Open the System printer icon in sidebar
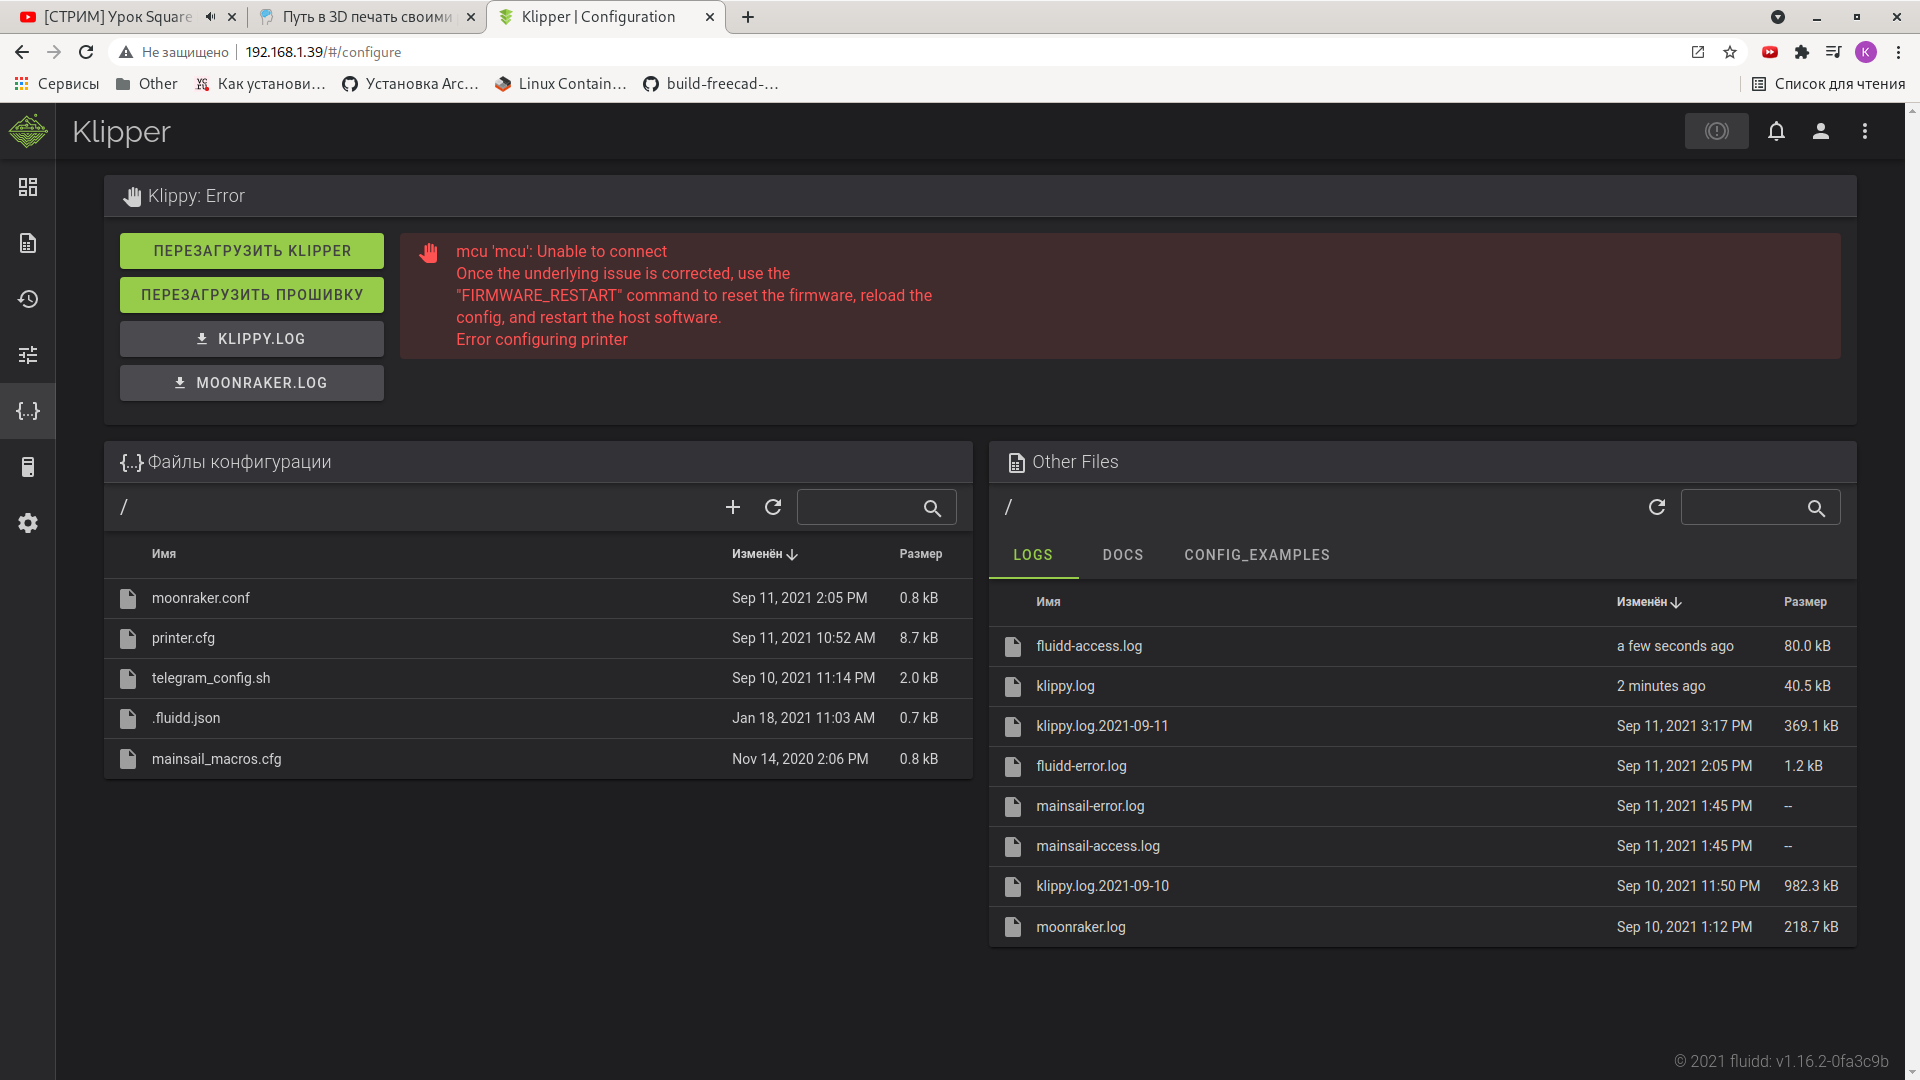Image resolution: width=1920 pixels, height=1080 pixels. tap(28, 467)
